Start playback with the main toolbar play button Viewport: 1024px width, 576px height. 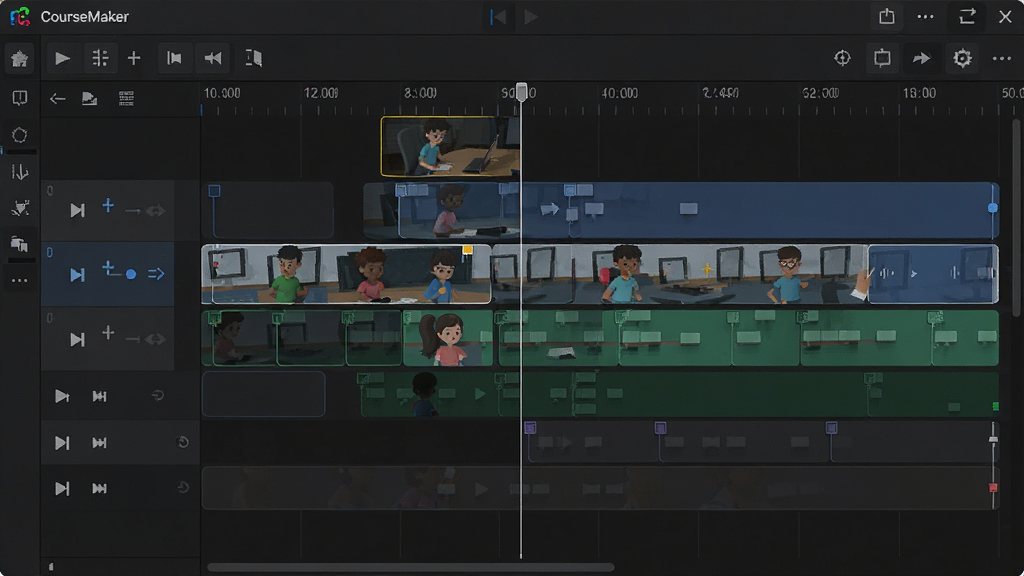point(63,58)
